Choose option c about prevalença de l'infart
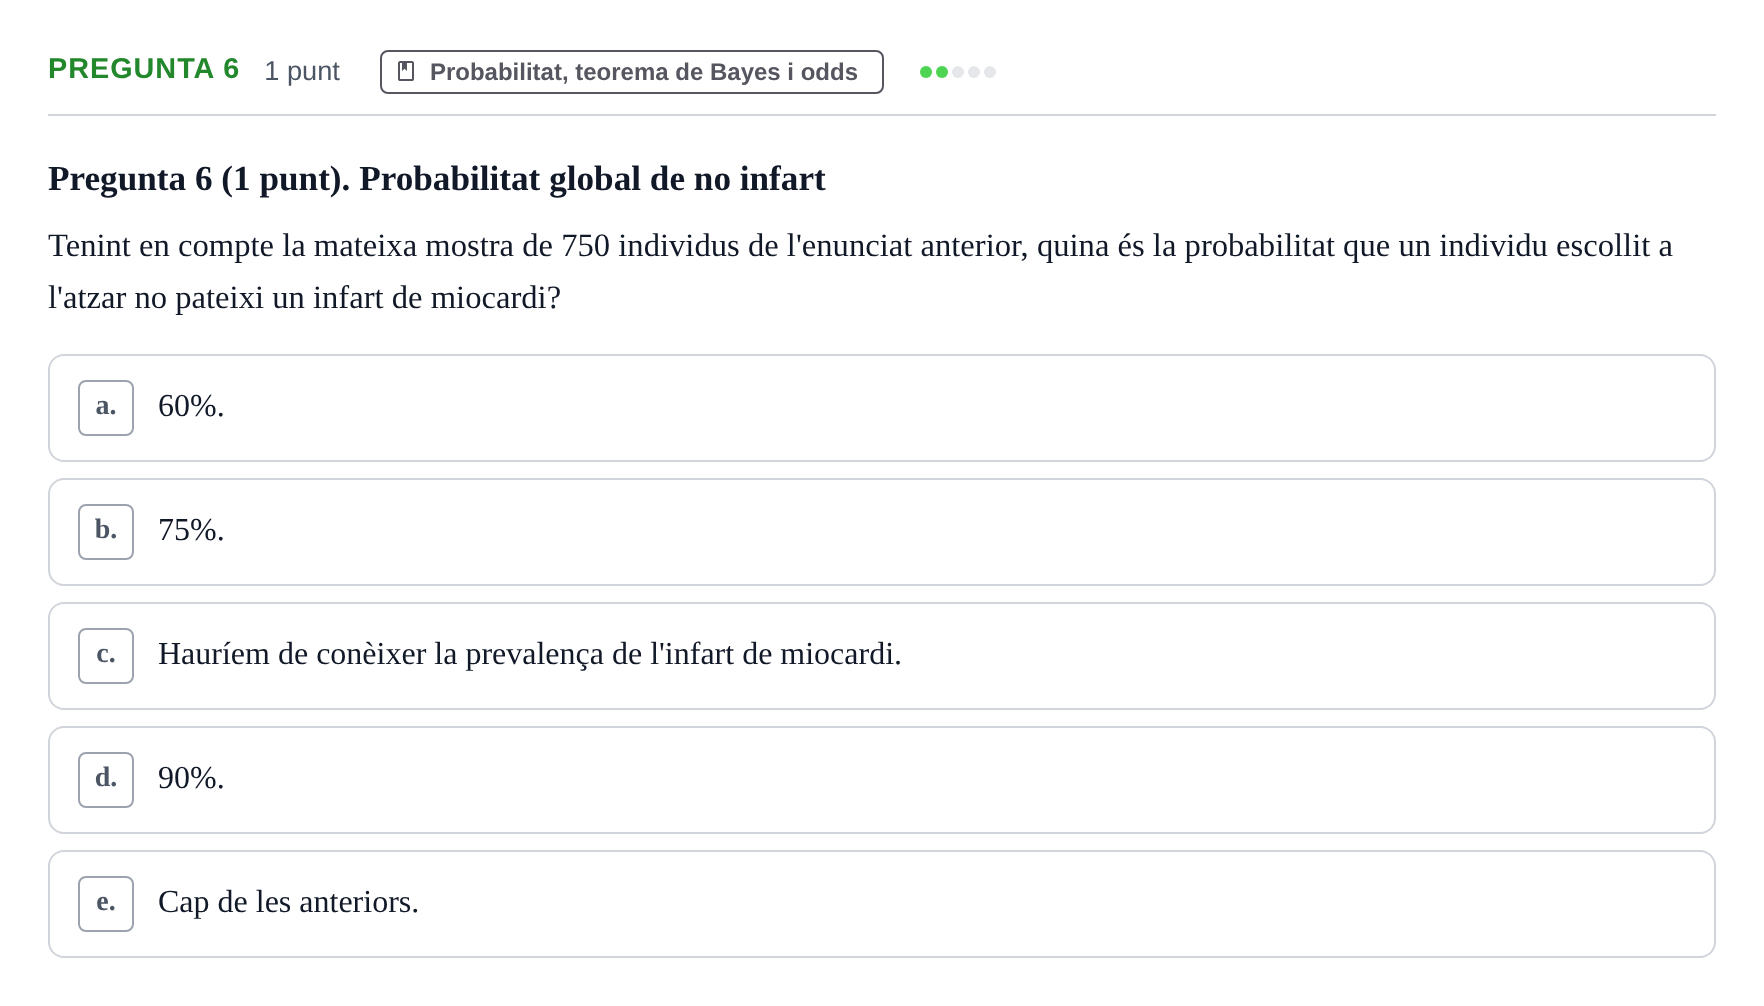Screen dimensions: 1764x1006 (x=881, y=656)
